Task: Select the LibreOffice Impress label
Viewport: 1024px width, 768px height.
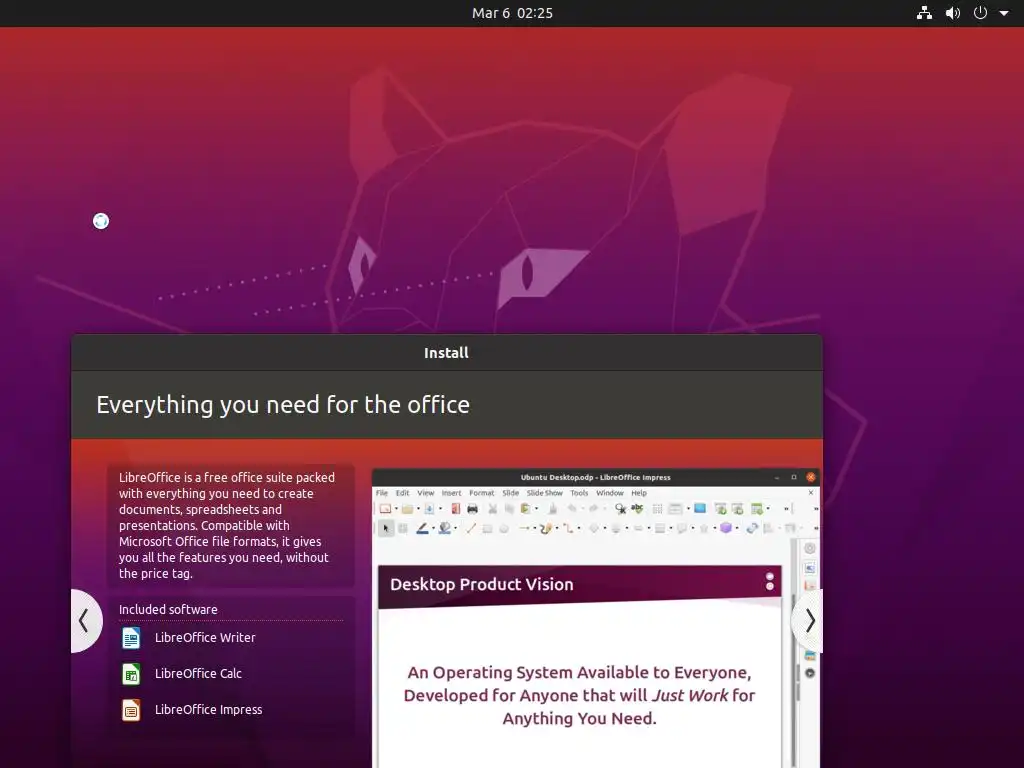Action: pyautogui.click(x=208, y=709)
